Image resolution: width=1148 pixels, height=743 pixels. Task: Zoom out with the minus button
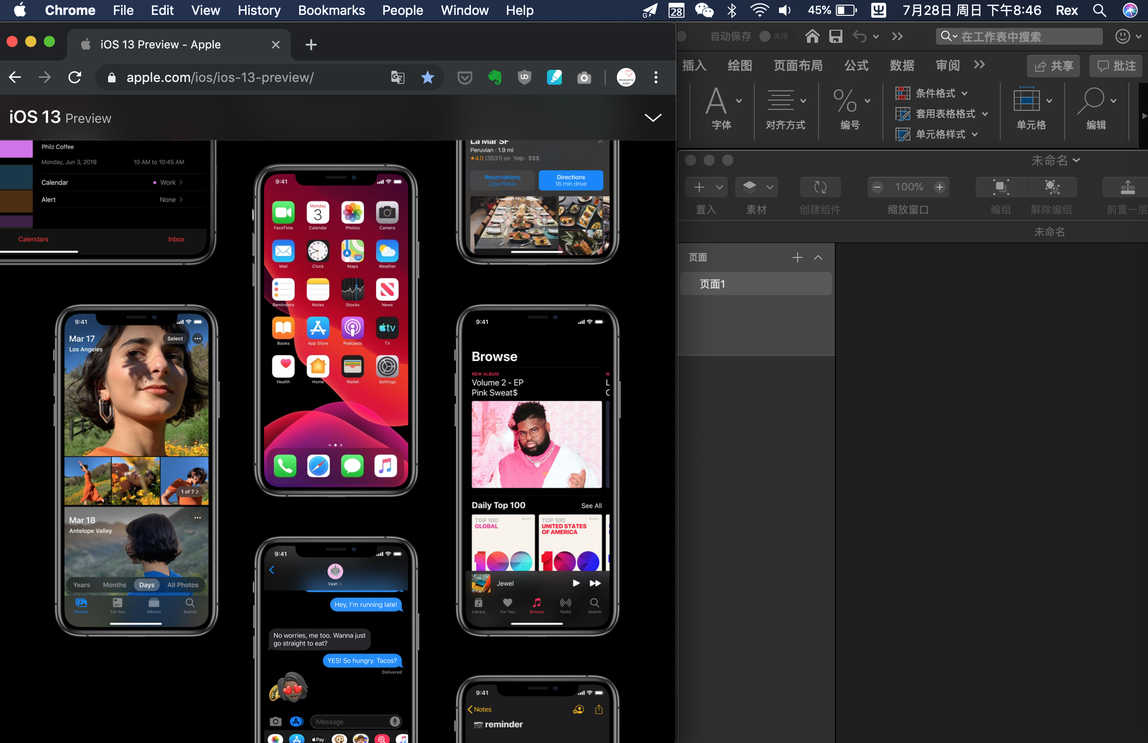click(877, 187)
